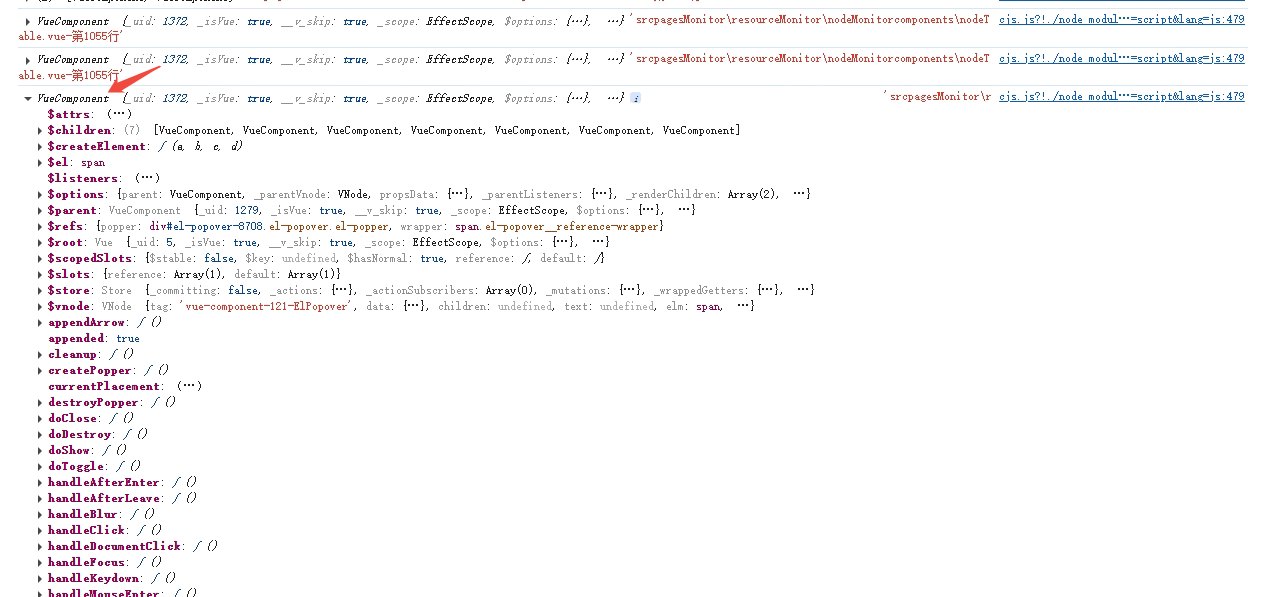Expand the $slots property
This screenshot has height=597, width=1272.
[x=40, y=274]
